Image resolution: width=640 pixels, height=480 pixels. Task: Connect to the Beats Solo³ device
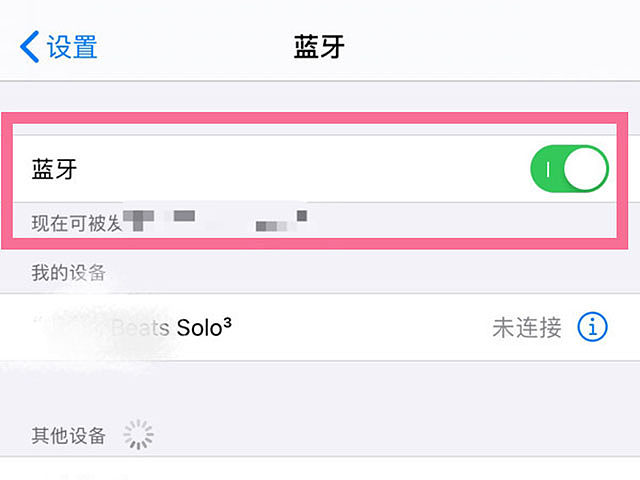pyautogui.click(x=320, y=327)
